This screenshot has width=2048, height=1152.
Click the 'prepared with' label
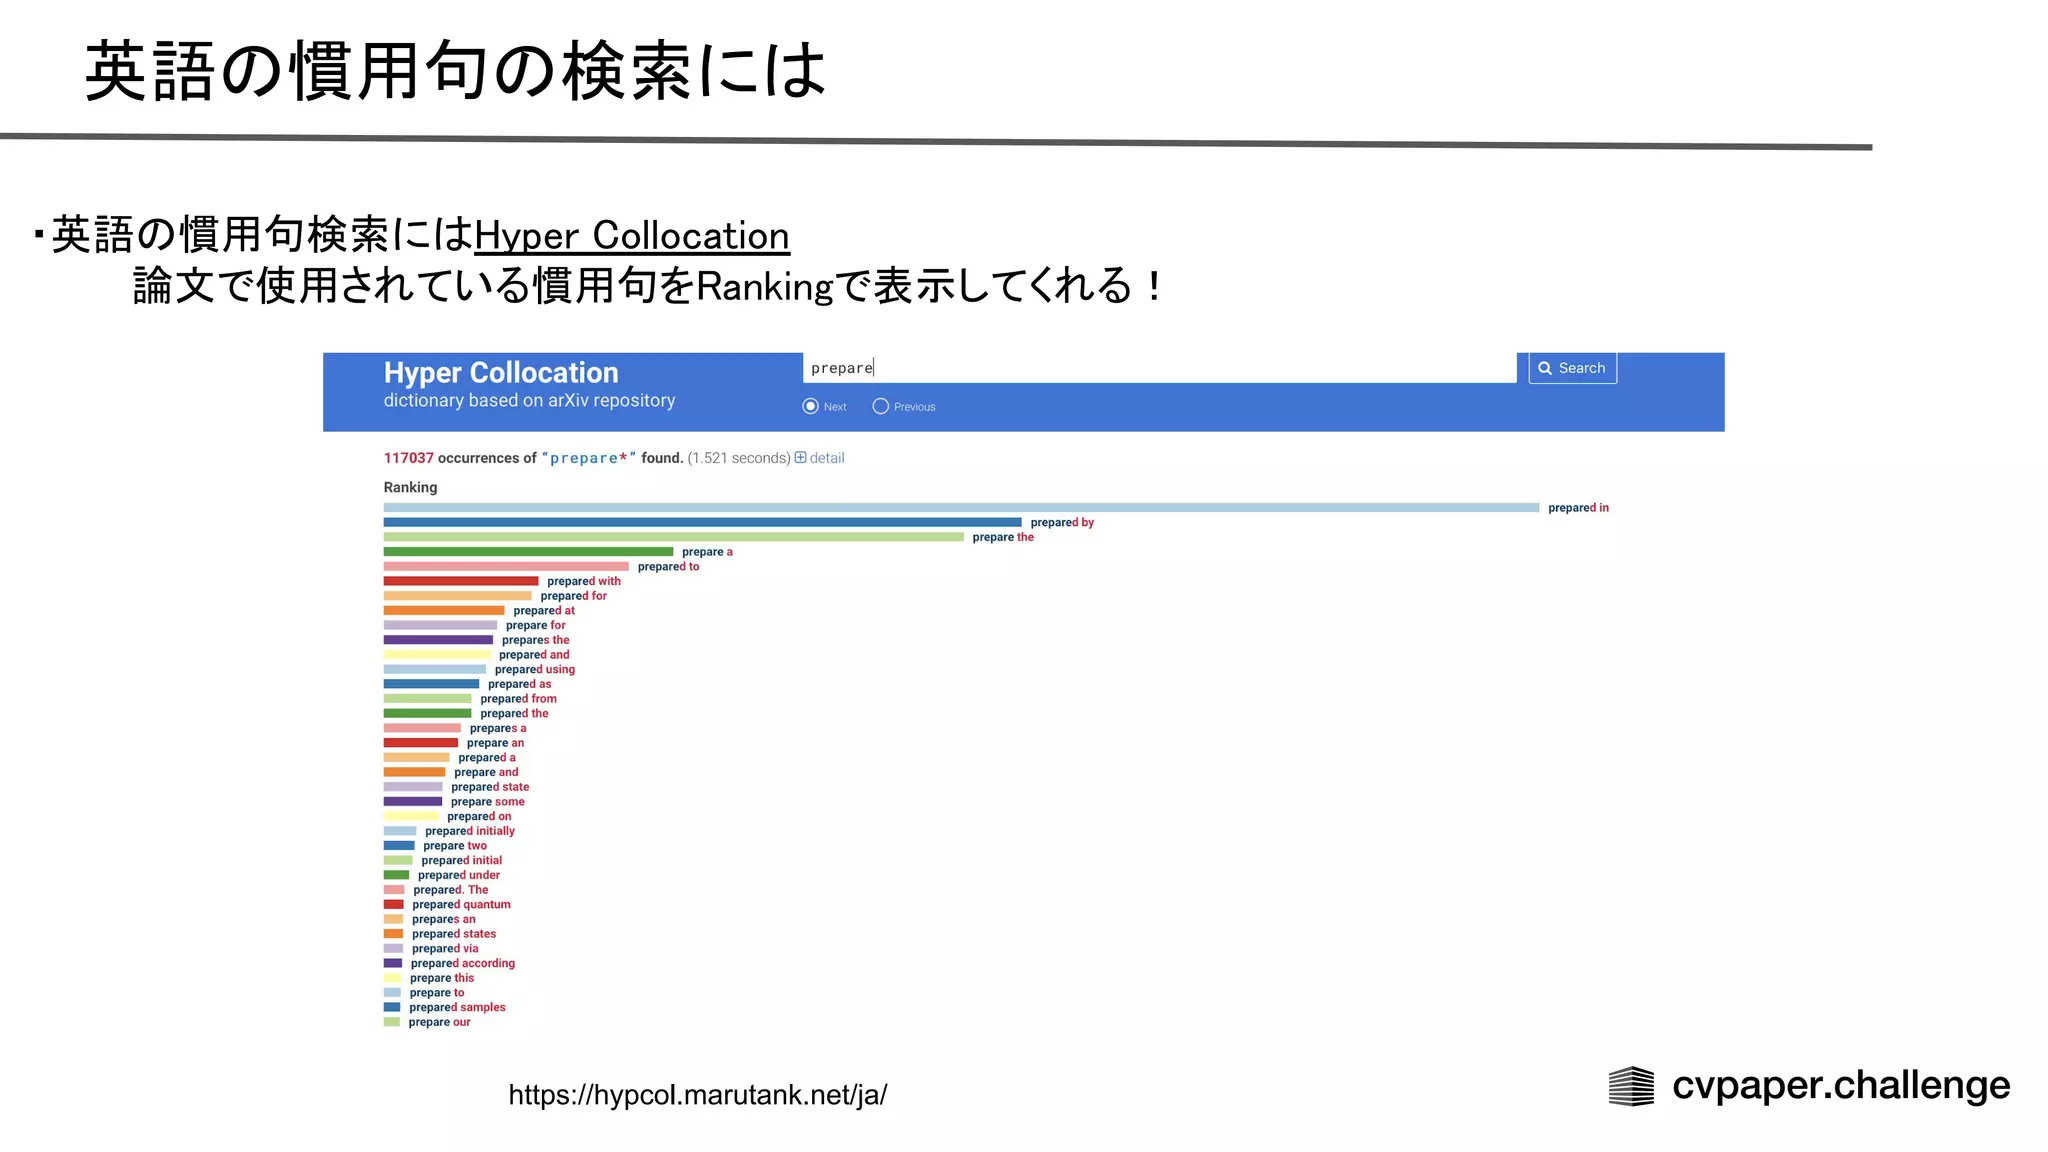[x=584, y=581]
